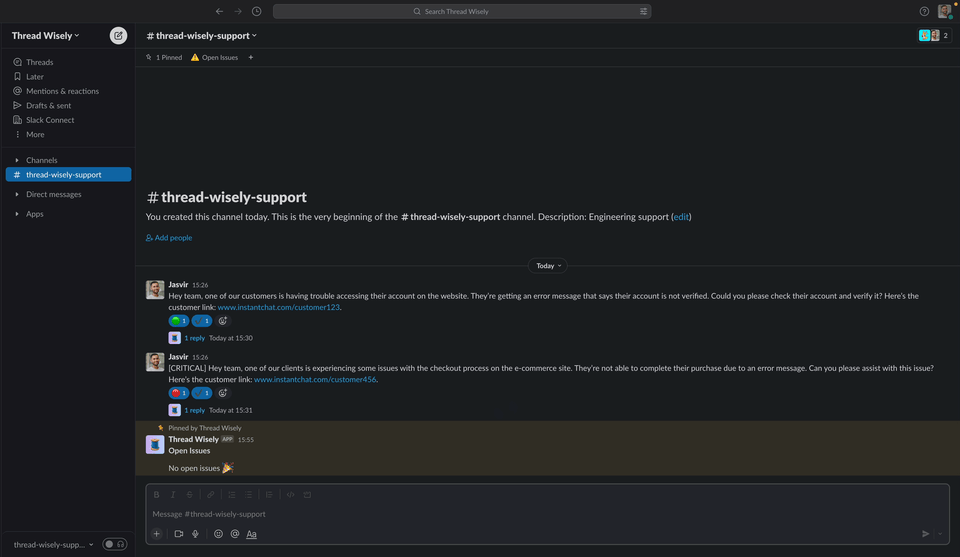Open More in the sidebar
The width and height of the screenshot is (960, 557).
(35, 135)
